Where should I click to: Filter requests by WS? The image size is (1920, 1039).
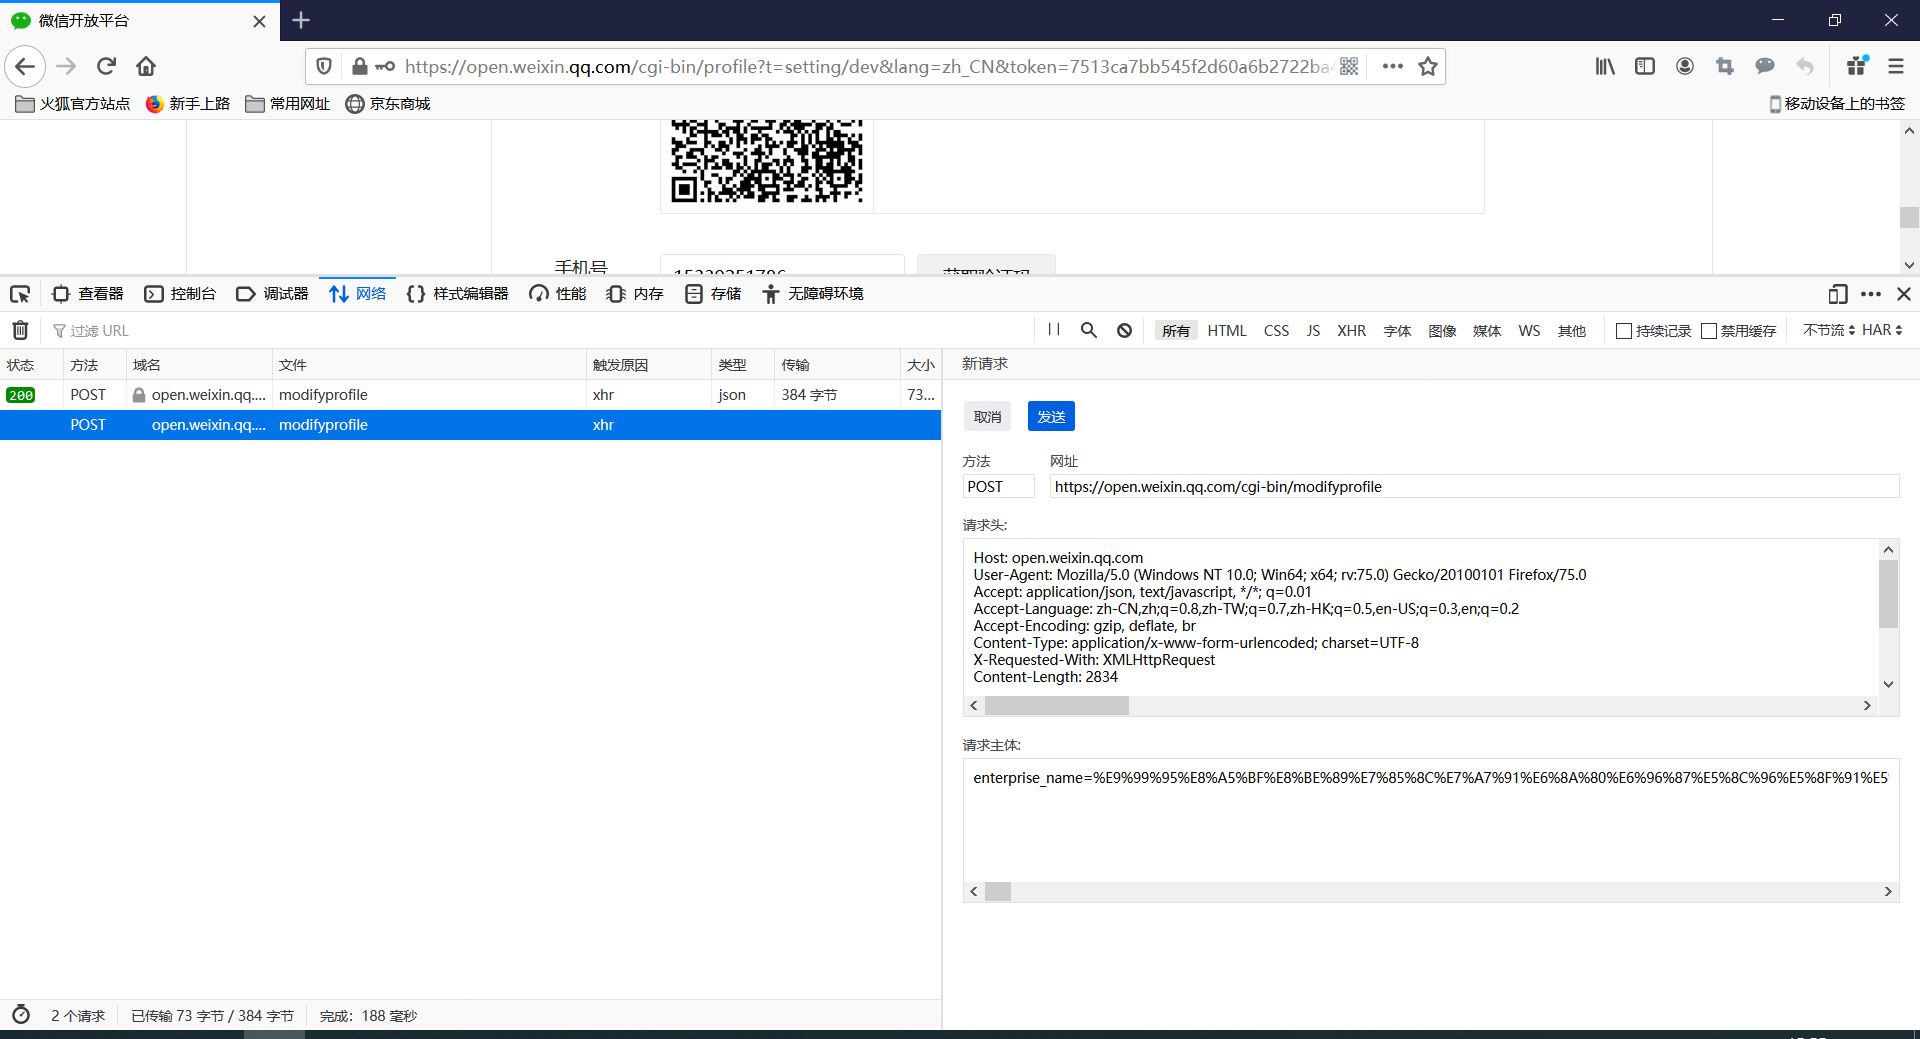[x=1529, y=331]
